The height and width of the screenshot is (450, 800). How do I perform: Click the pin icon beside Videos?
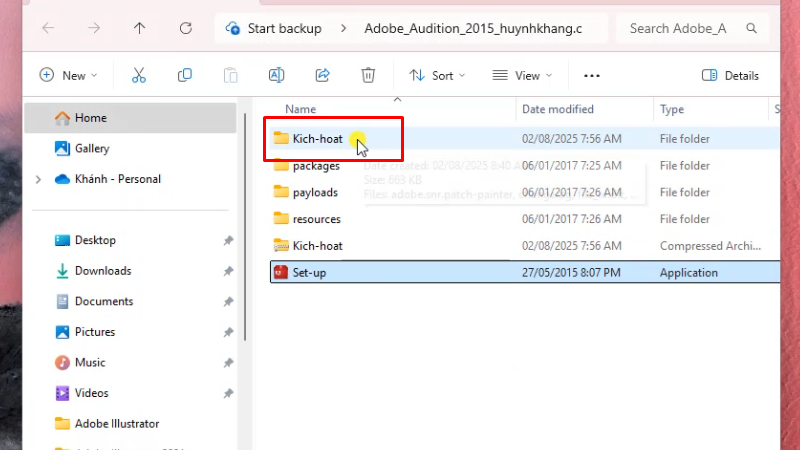(228, 393)
